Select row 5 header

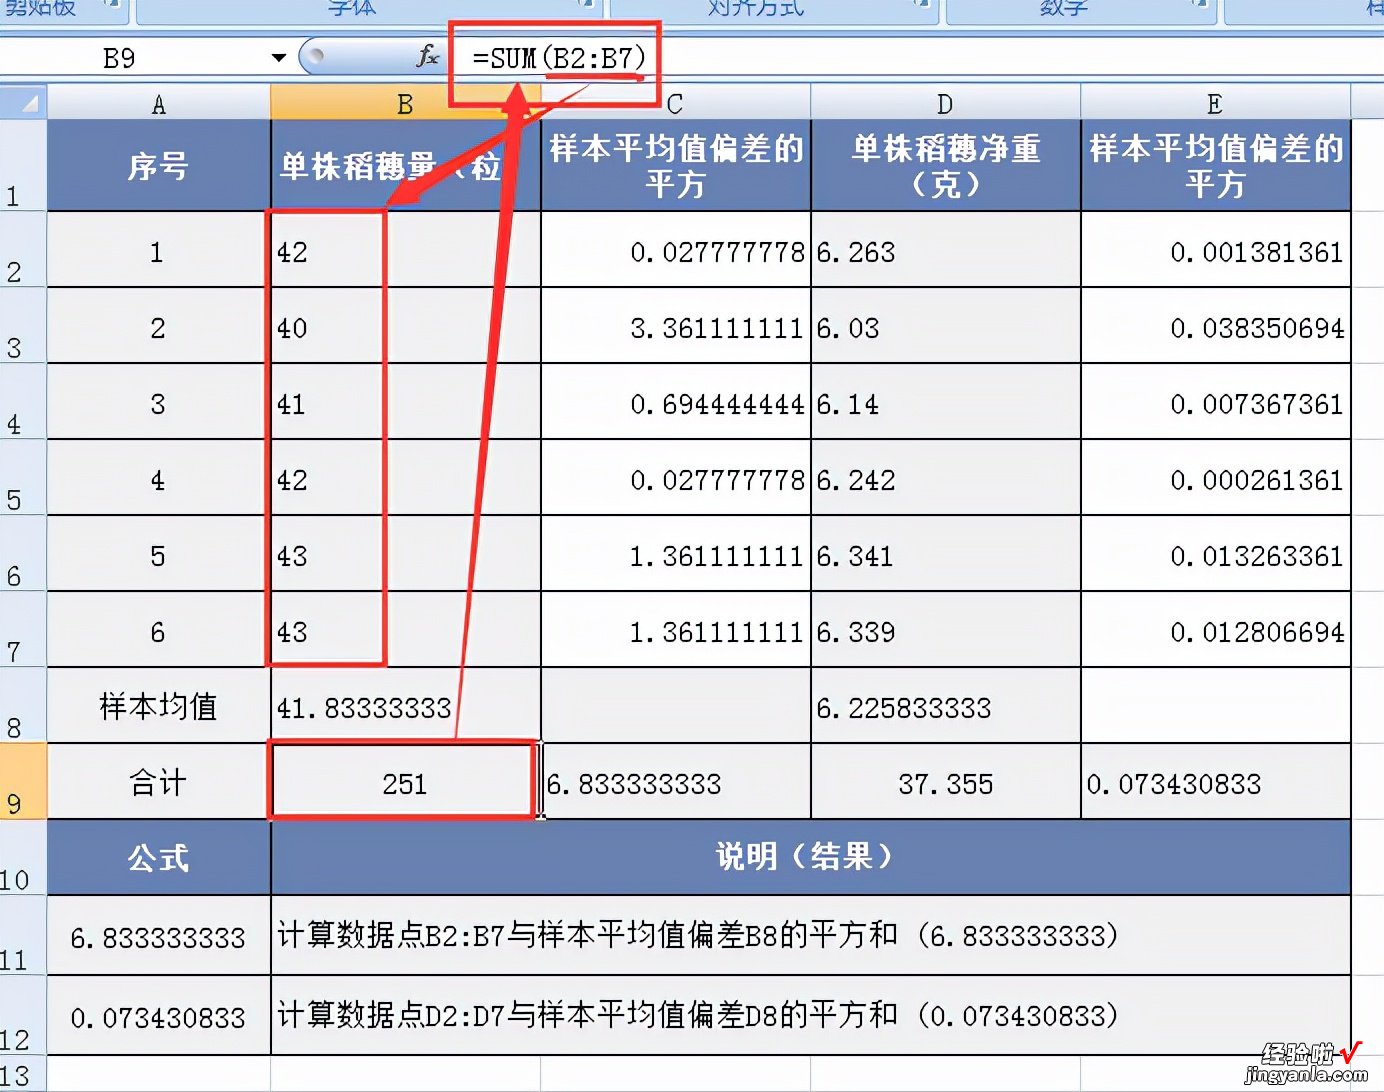pos(23,477)
